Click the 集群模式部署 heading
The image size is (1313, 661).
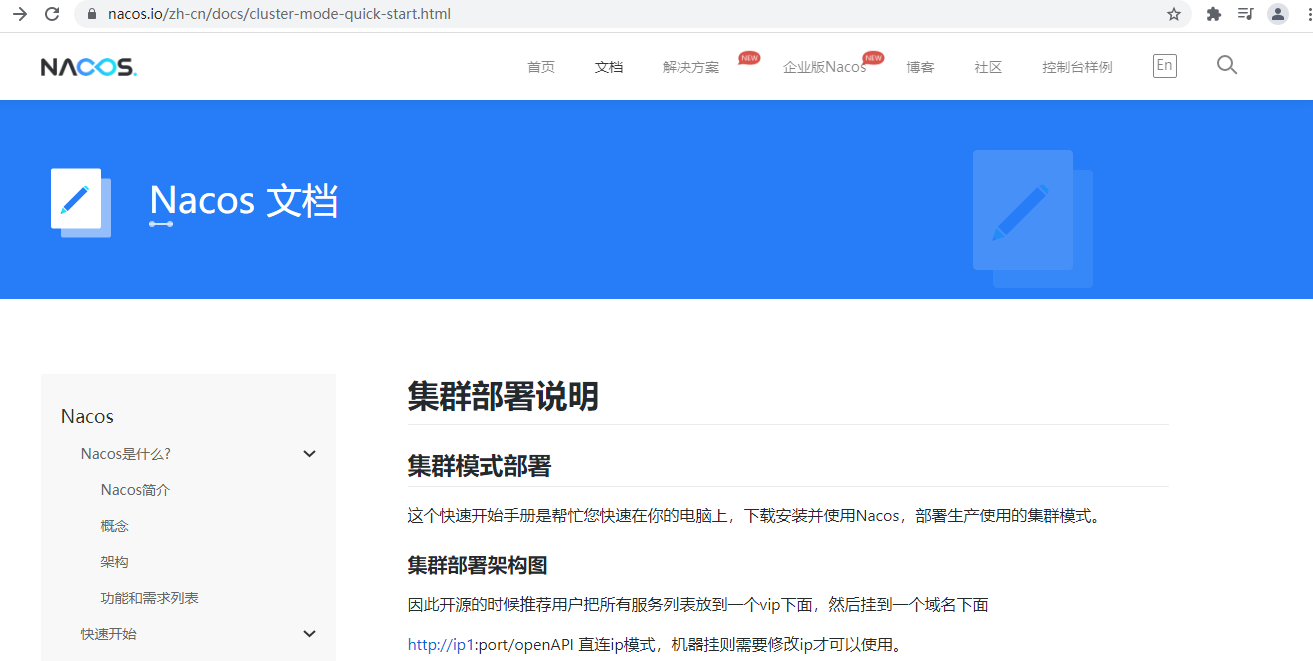479,466
